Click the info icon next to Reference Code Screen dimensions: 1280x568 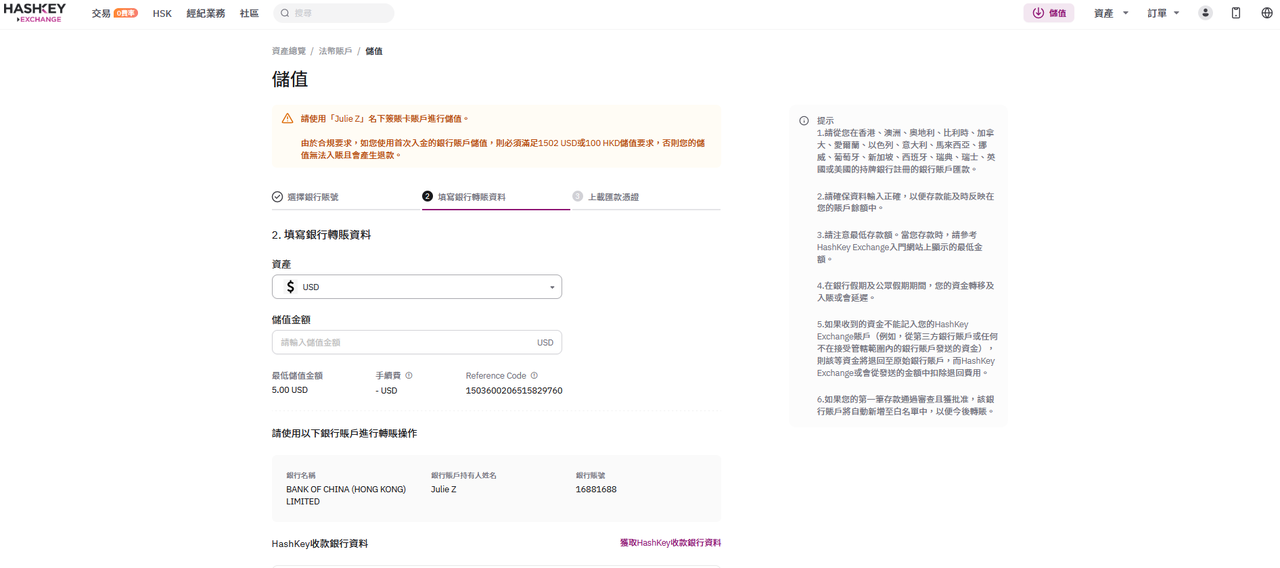tap(534, 376)
